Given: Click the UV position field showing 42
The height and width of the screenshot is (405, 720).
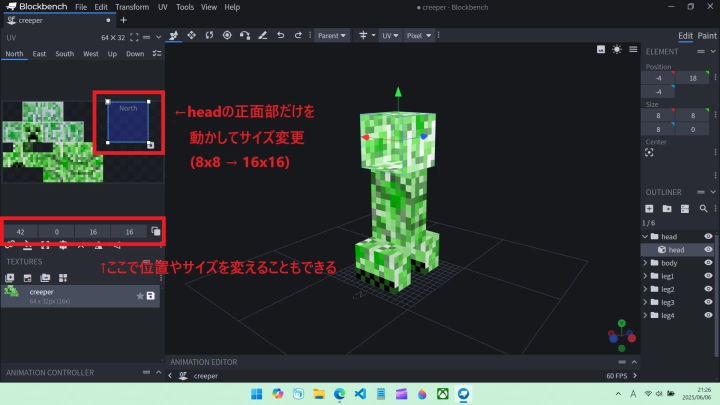Looking at the screenshot, I should (20, 231).
